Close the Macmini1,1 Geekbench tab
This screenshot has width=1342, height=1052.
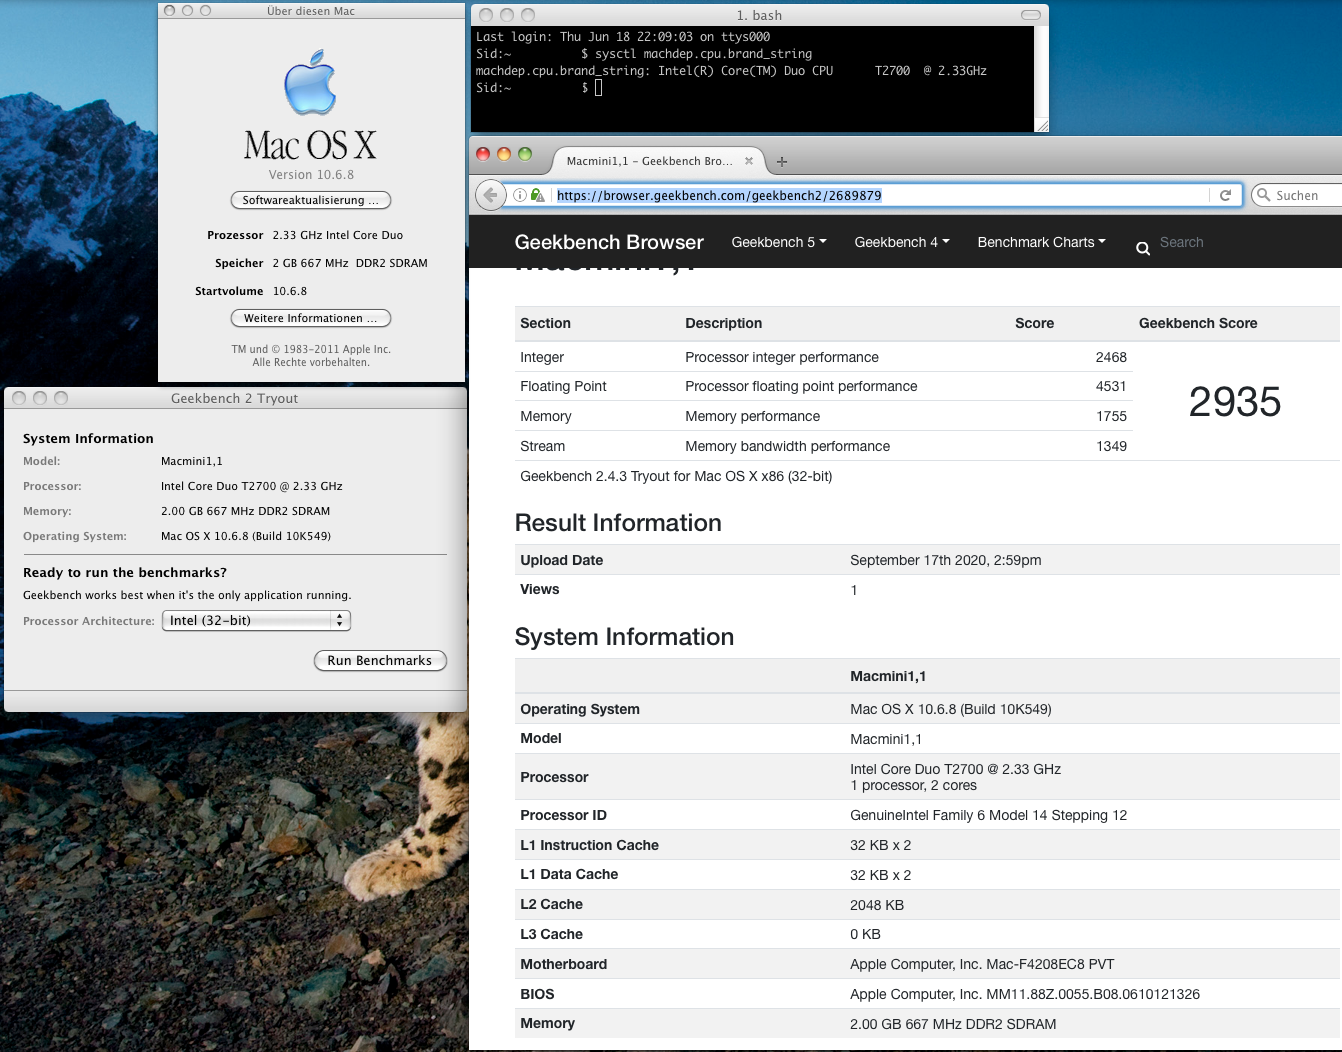coord(749,160)
